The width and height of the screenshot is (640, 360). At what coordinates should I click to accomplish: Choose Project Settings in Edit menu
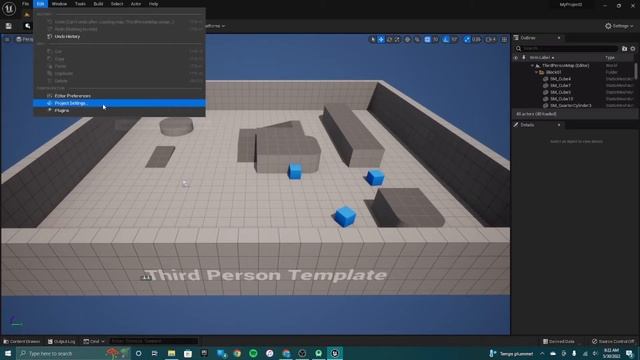119,103
